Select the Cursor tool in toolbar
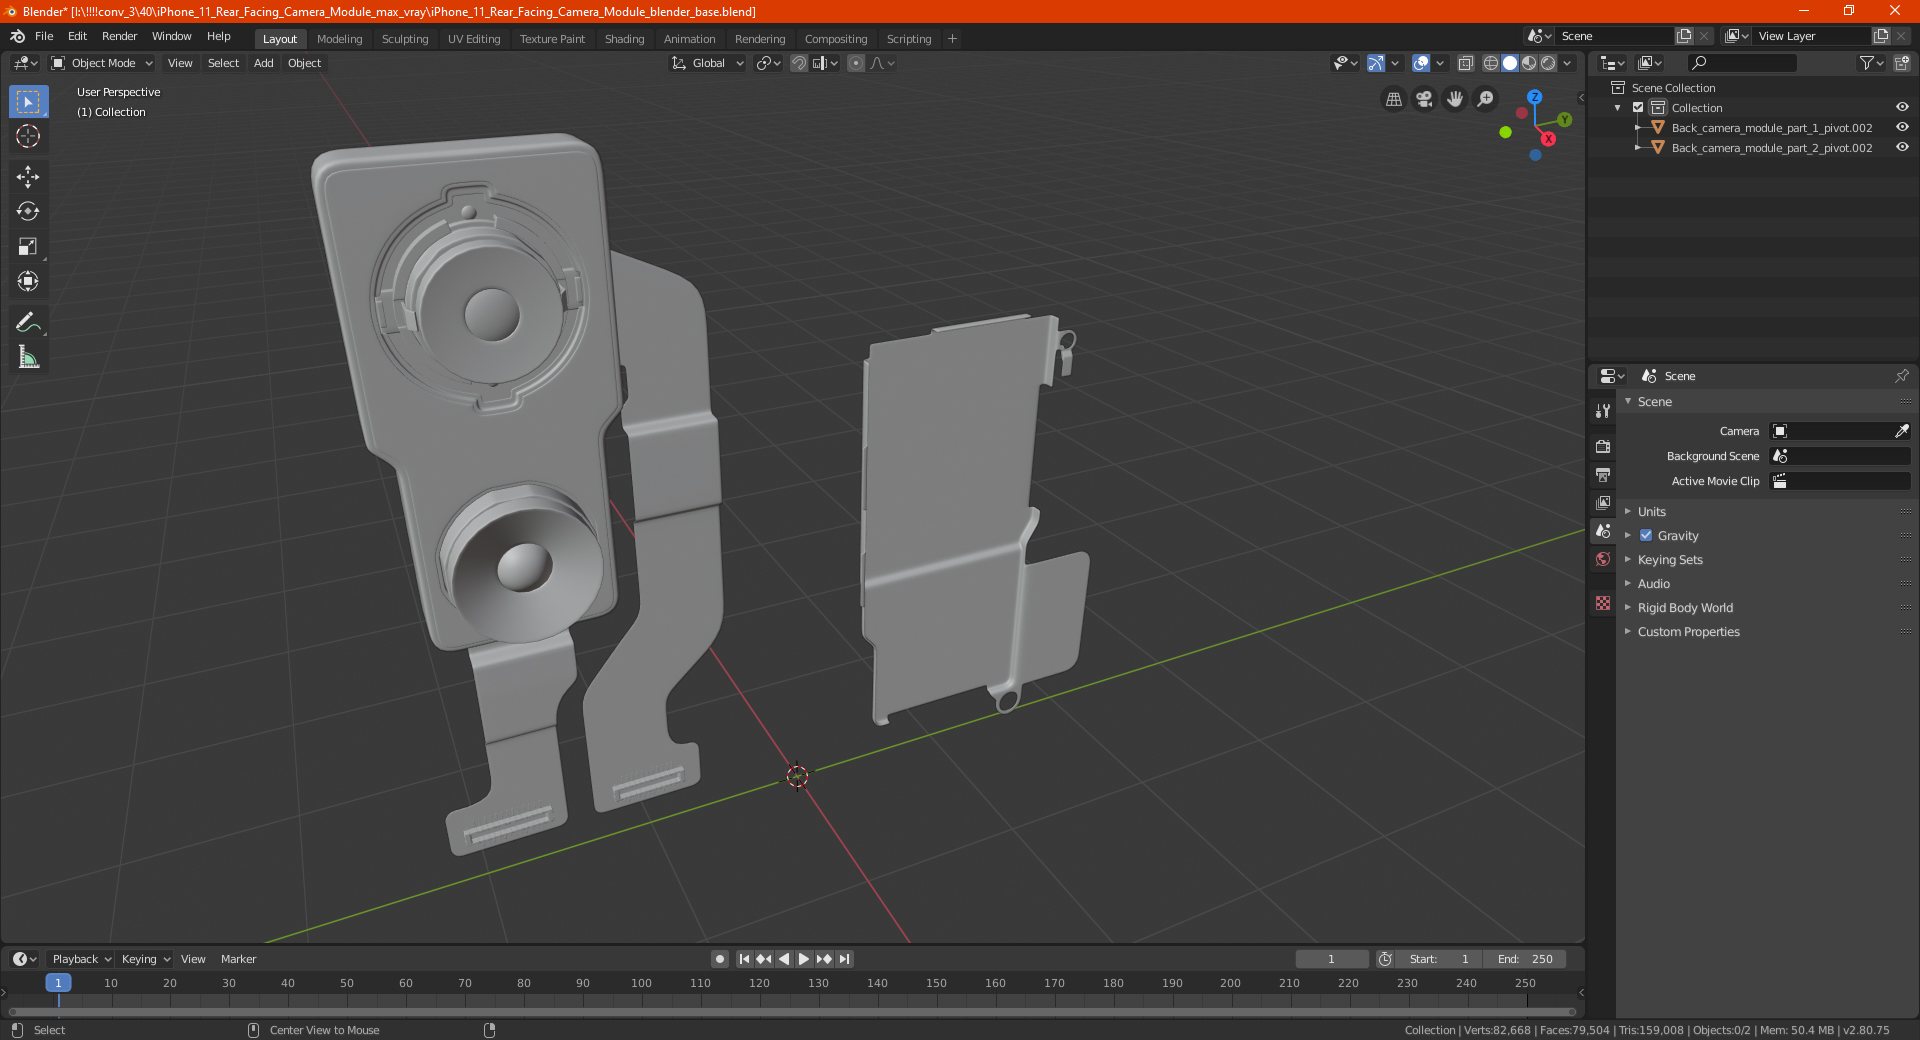The image size is (1920, 1040). [28, 136]
